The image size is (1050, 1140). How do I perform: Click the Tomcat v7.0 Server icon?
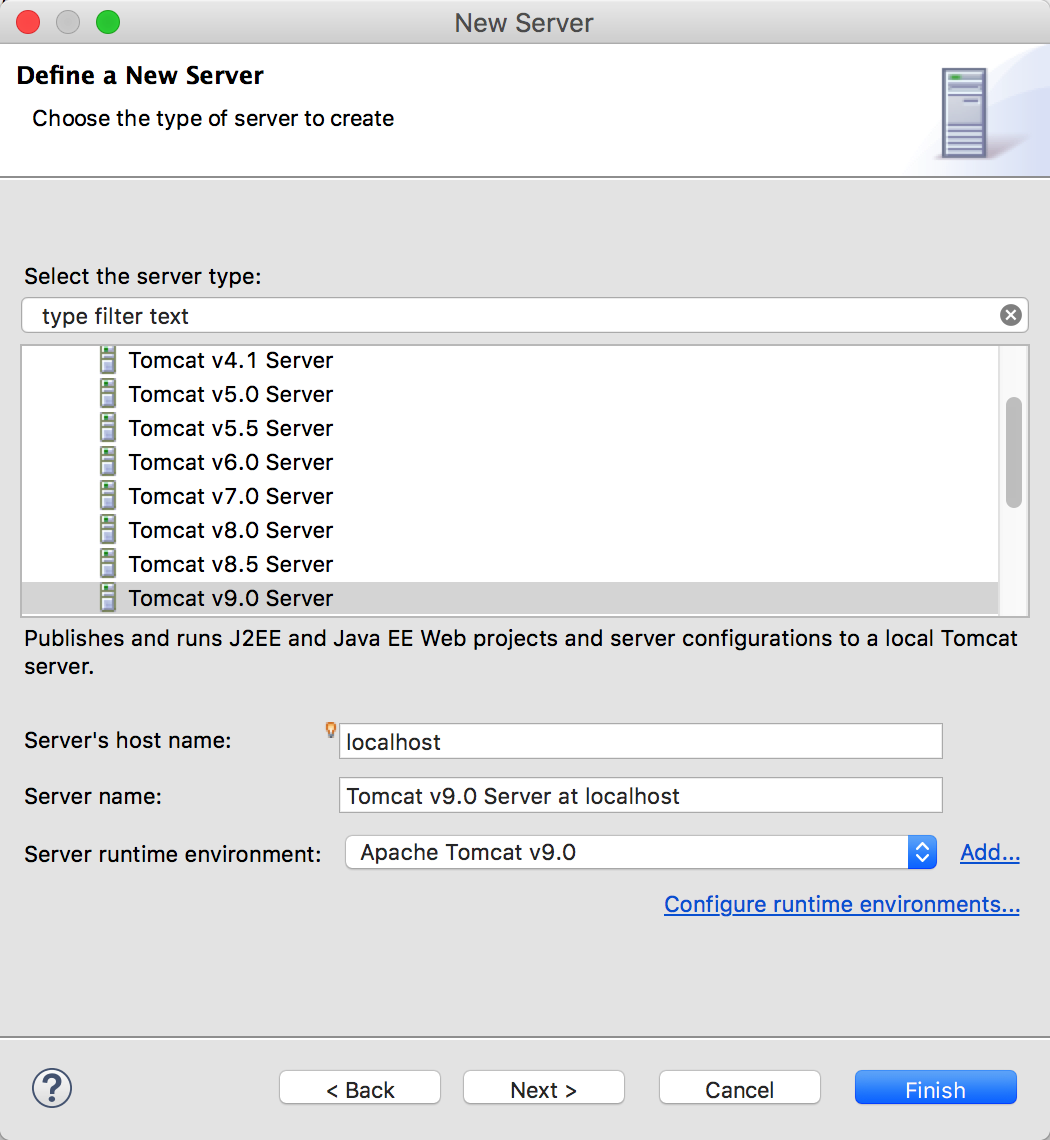point(108,496)
